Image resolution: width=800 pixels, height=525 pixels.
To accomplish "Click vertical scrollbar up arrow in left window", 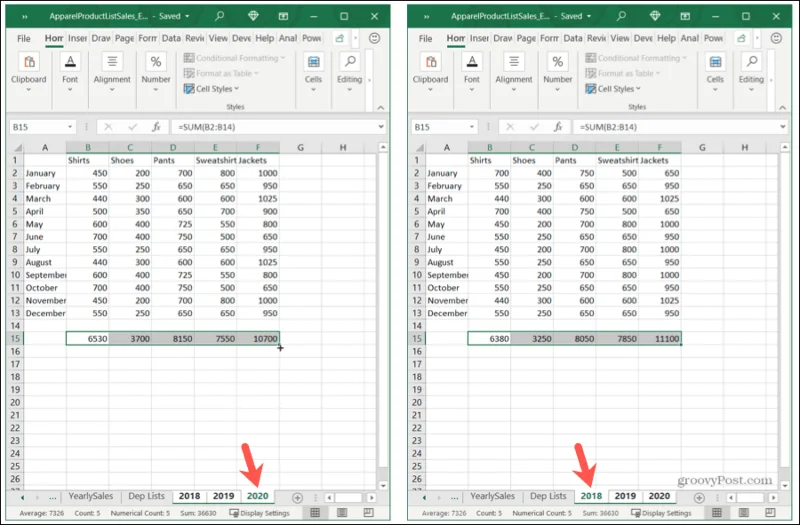I will pos(383,147).
